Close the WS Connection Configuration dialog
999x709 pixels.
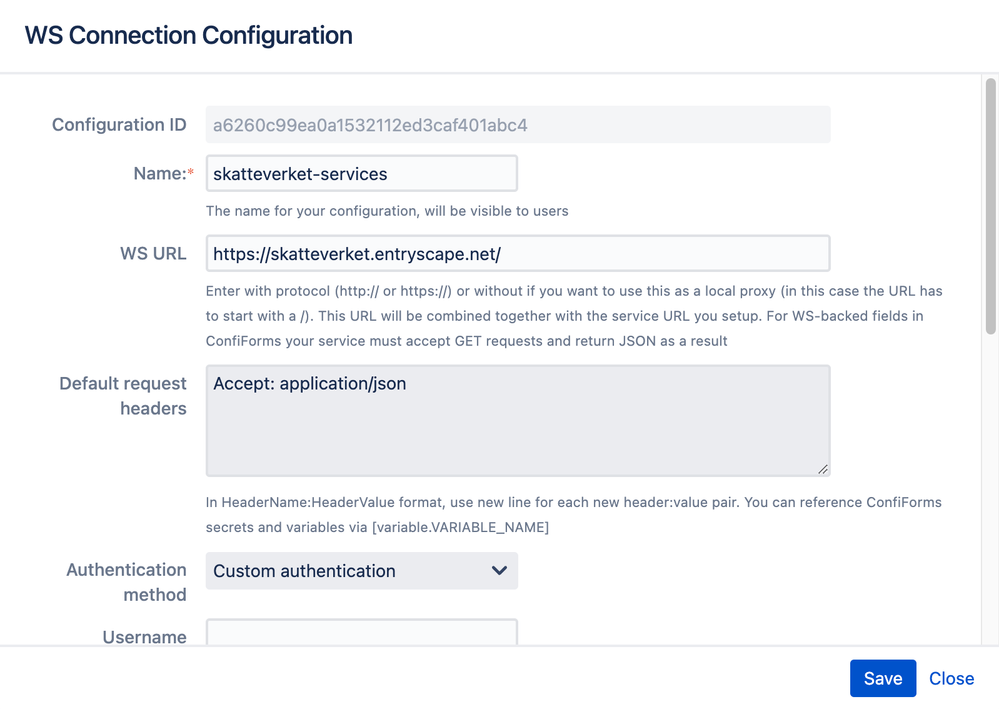951,678
